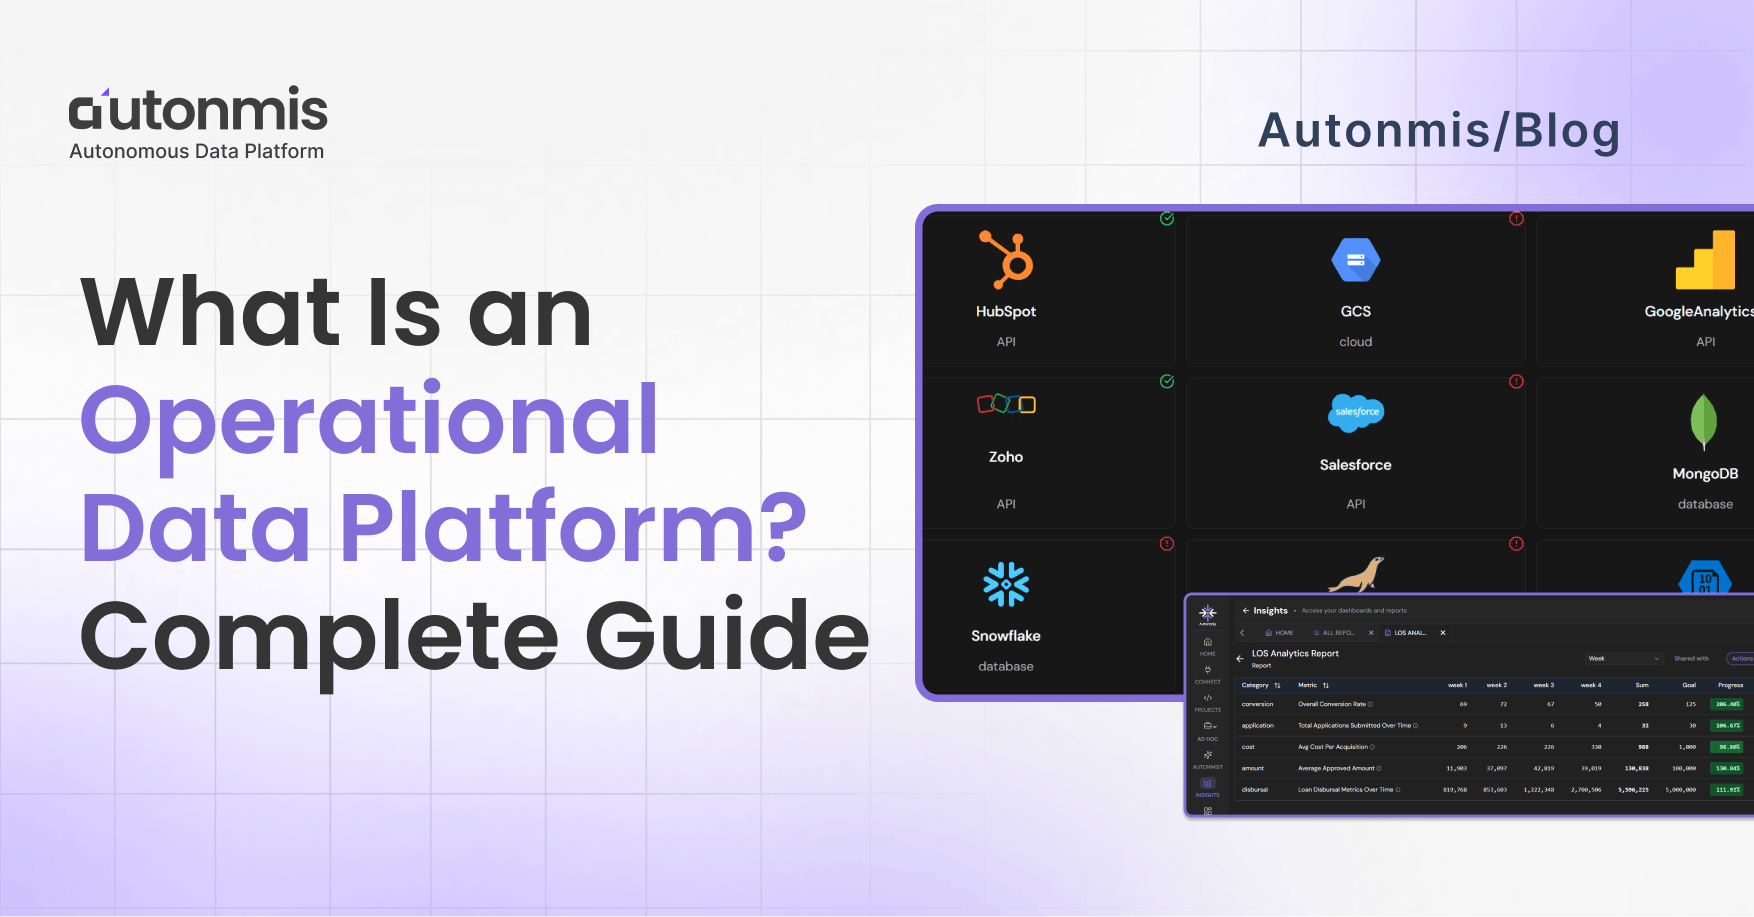
Task: Click the Autonmis logo in dashboard sidebar
Action: [x=1208, y=614]
